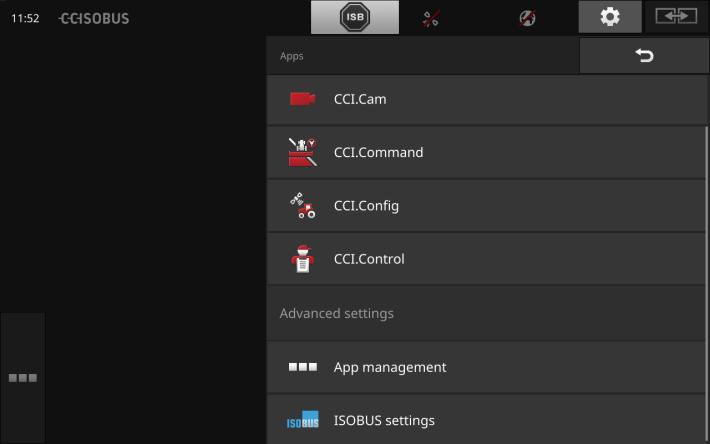Image resolution: width=710 pixels, height=444 pixels.
Task: Click the CCI.Control operator icon
Action: click(x=302, y=259)
